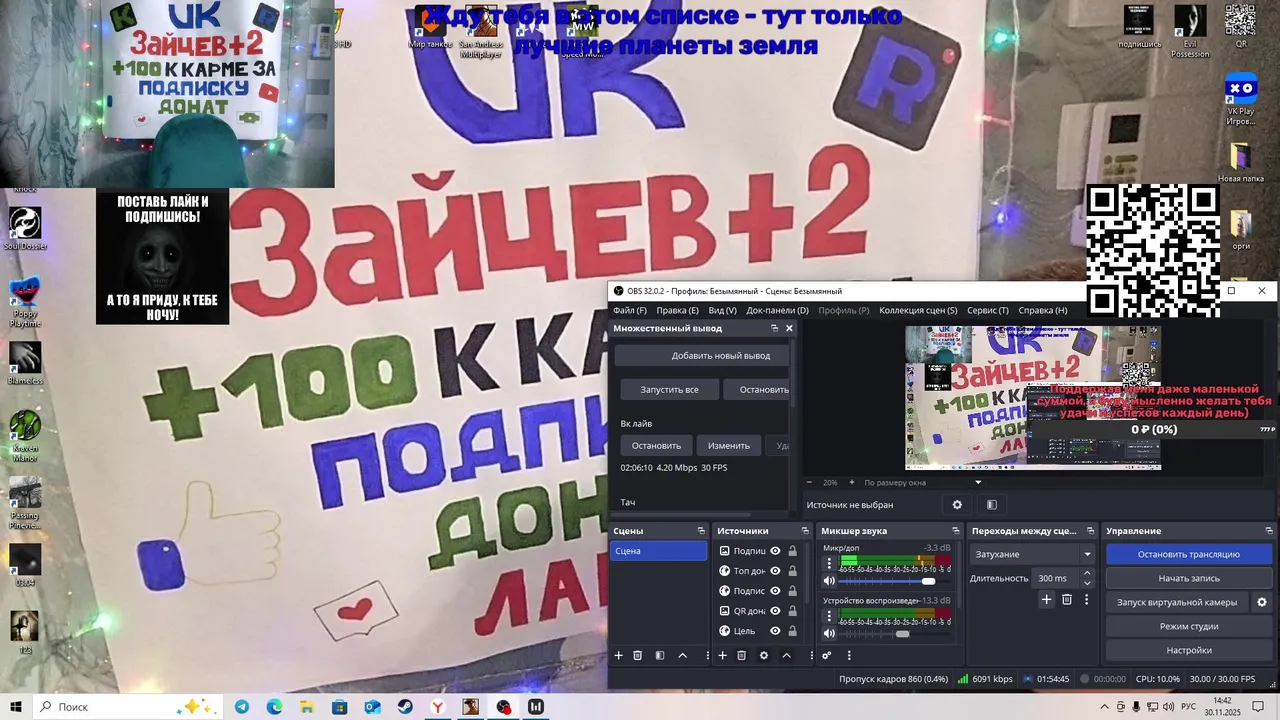
Task: Click Остановить трансляцию button
Action: (1188, 554)
